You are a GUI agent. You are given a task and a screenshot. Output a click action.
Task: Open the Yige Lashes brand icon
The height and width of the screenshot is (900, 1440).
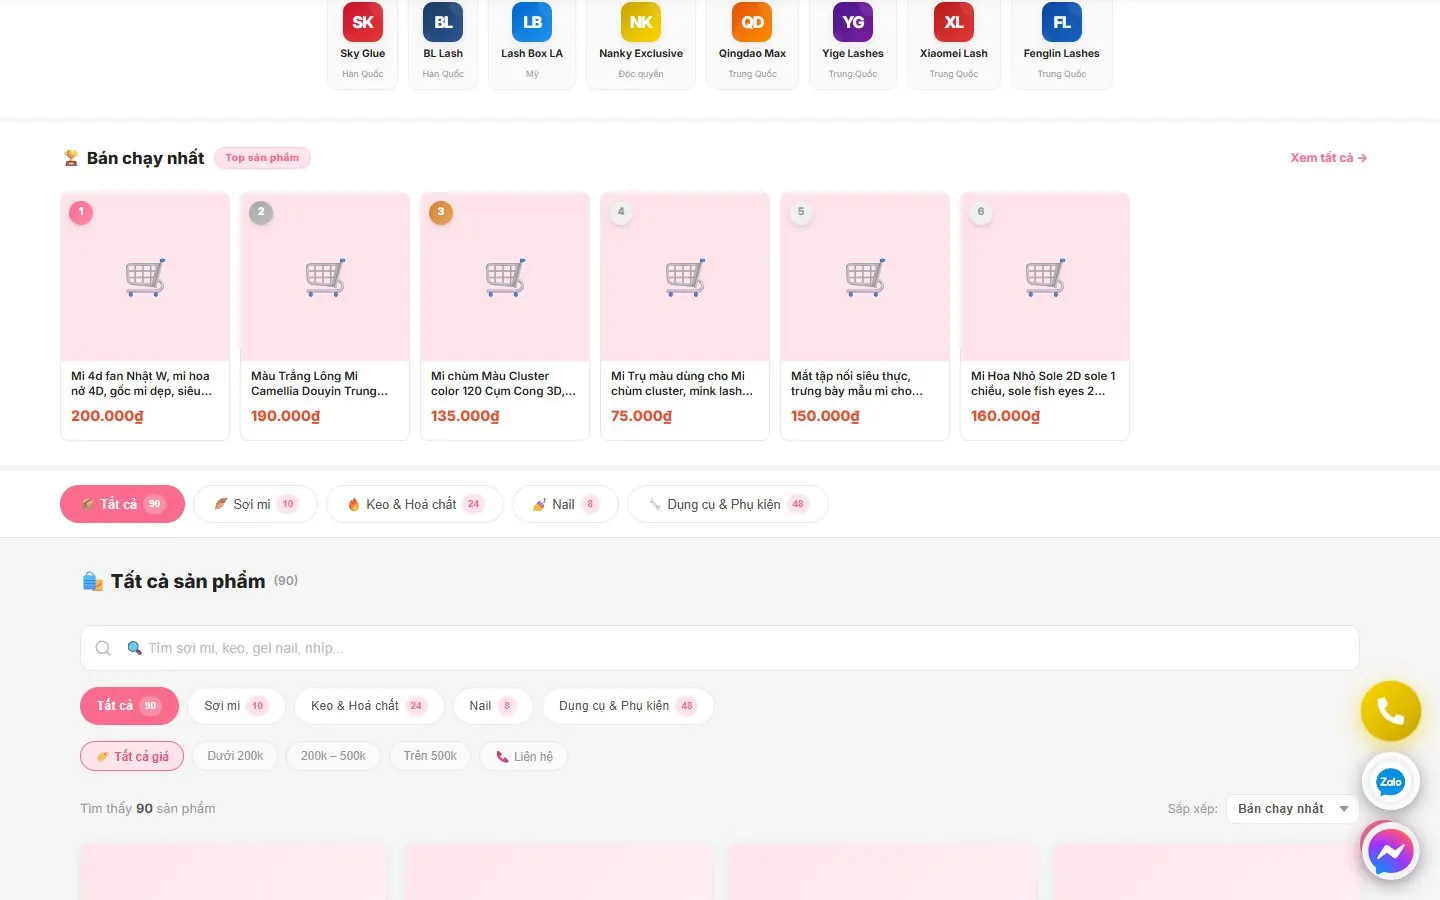(853, 22)
